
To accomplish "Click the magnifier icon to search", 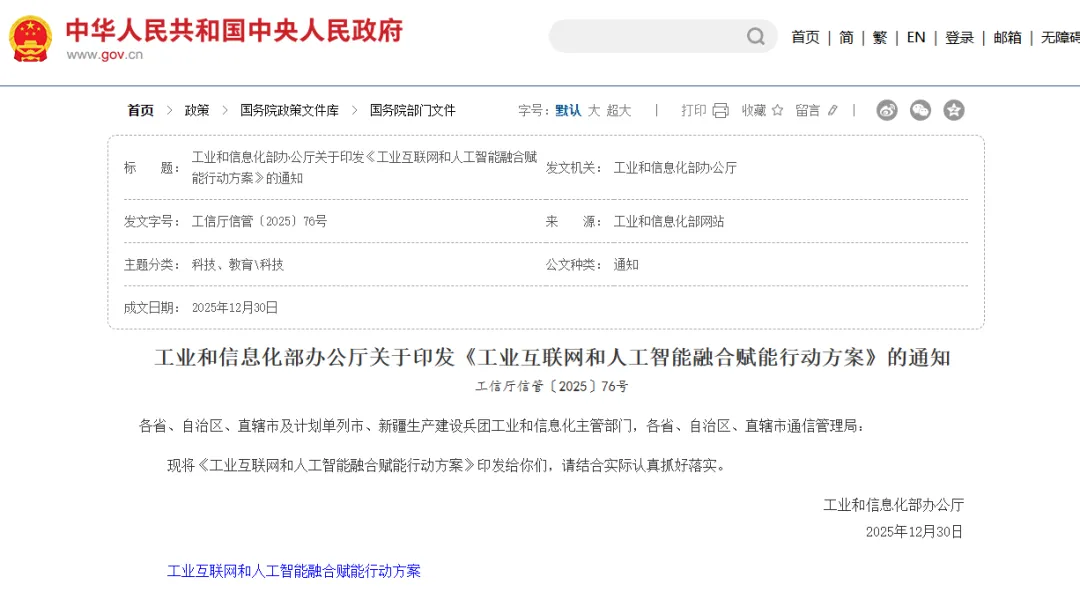I will (x=757, y=35).
